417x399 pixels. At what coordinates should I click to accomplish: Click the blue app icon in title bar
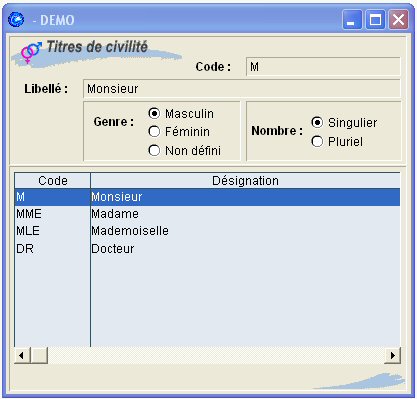tap(16, 19)
